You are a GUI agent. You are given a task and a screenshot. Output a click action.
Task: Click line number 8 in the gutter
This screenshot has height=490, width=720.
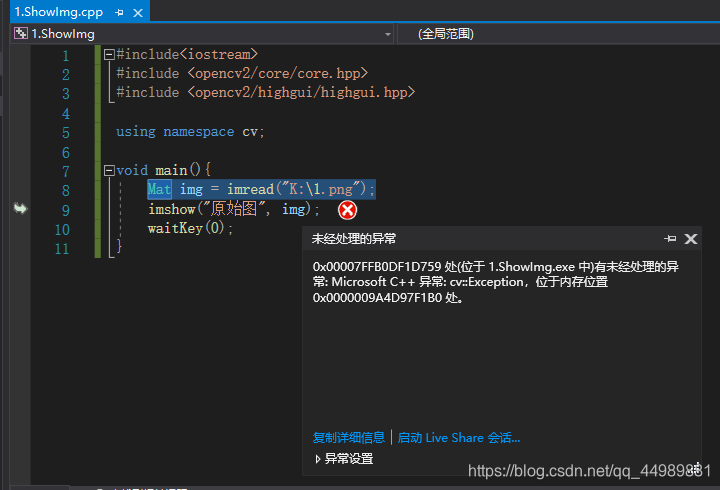[x=66, y=191]
